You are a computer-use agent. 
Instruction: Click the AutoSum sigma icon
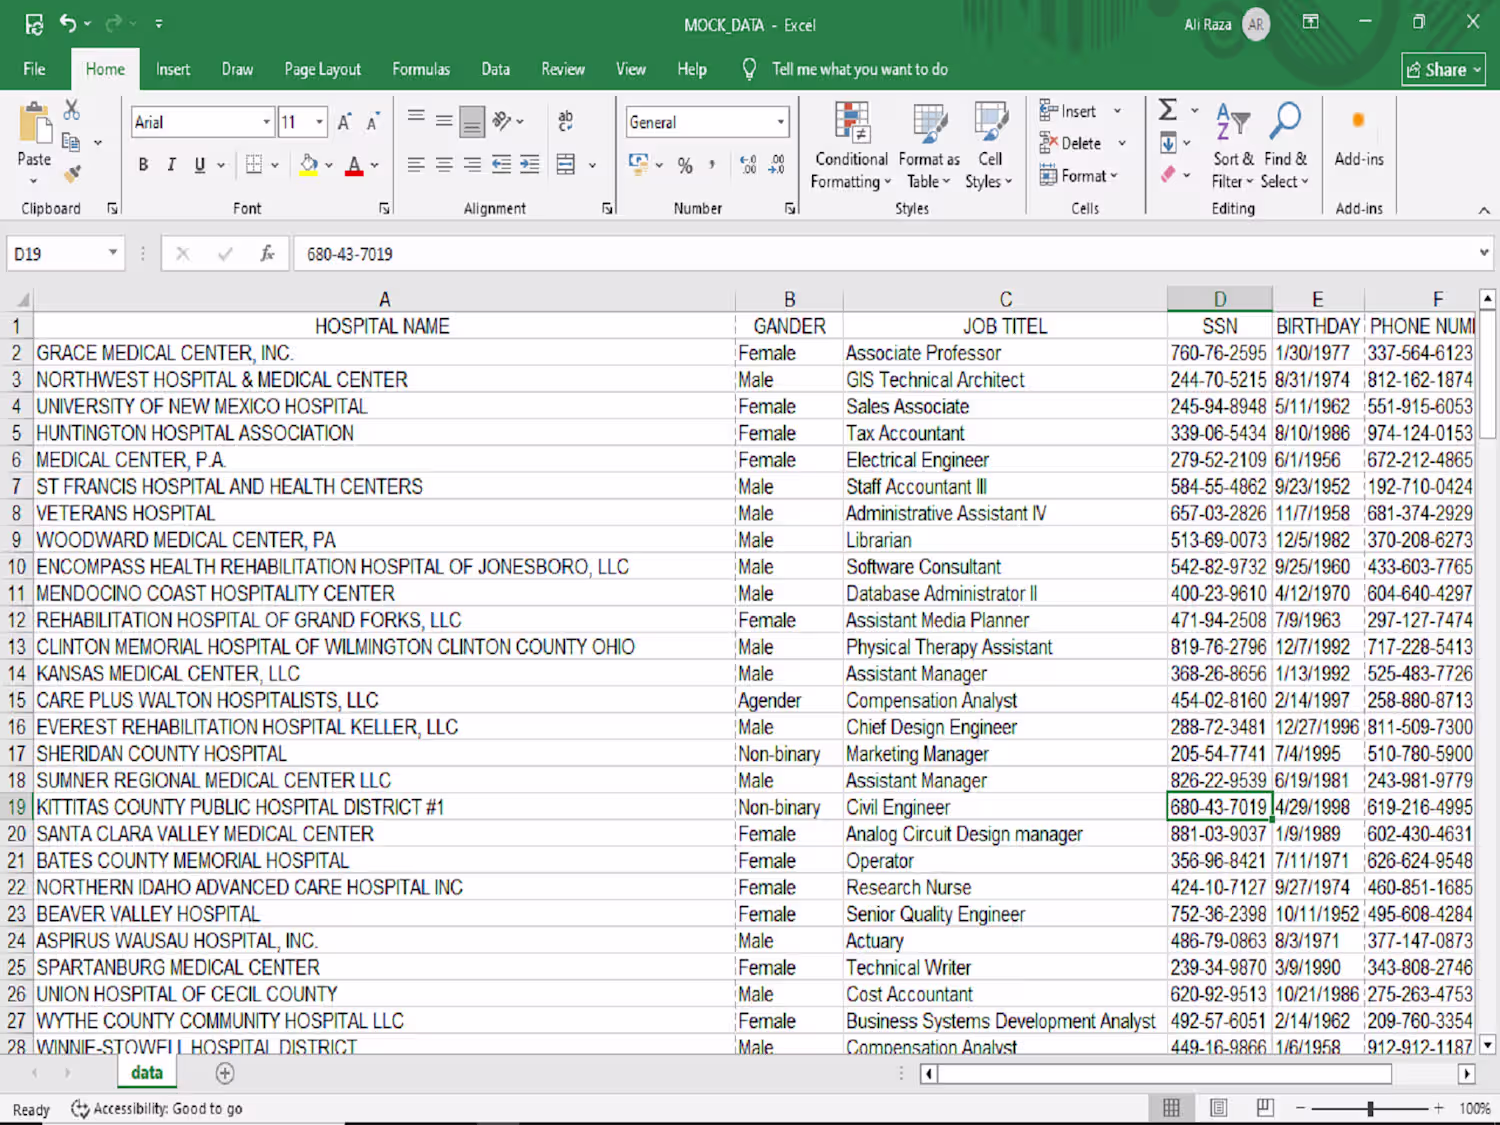1167,110
